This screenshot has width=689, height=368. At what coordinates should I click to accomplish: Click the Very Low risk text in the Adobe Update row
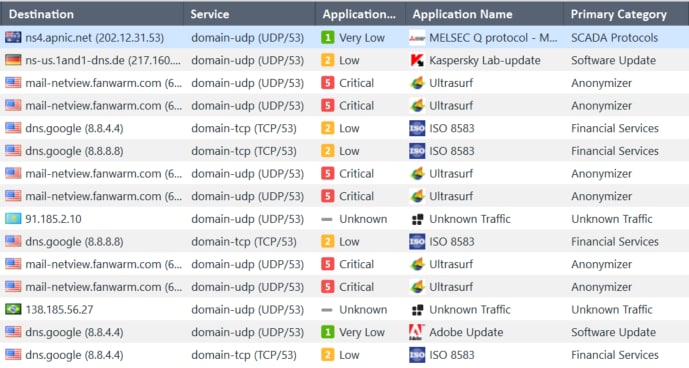(362, 332)
